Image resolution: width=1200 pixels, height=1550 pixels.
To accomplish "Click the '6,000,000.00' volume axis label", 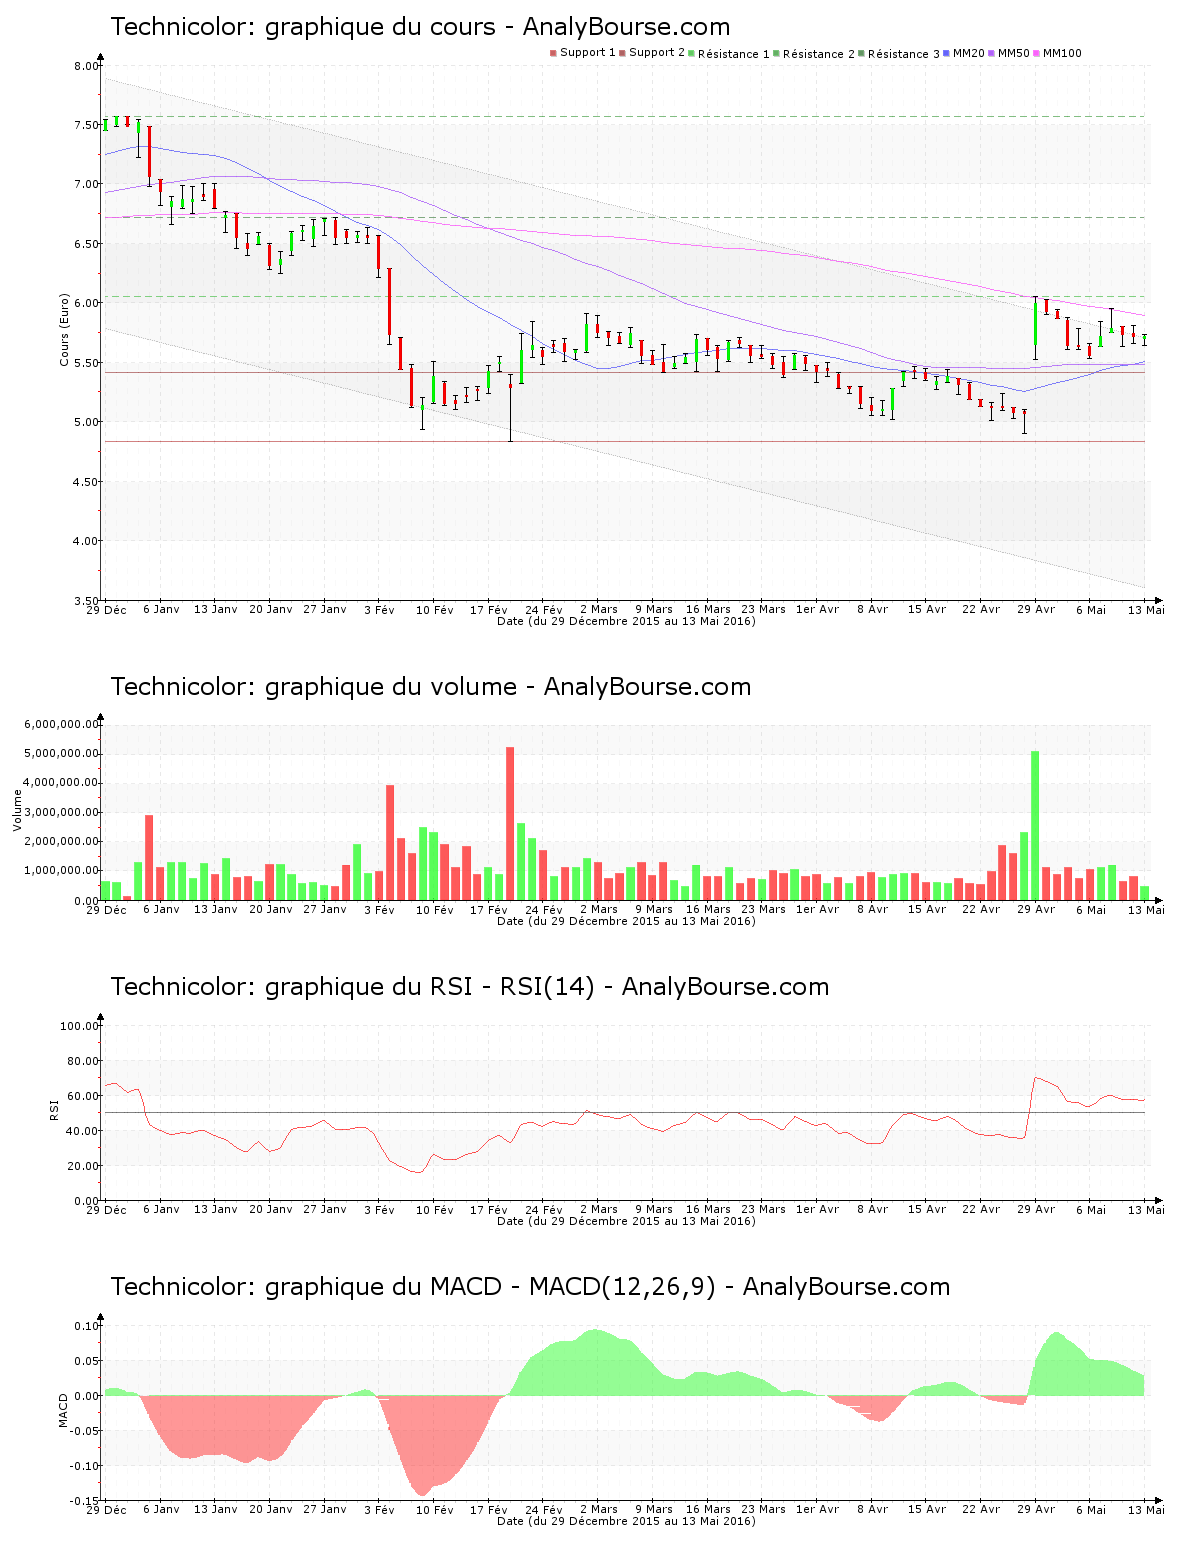I will (62, 724).
